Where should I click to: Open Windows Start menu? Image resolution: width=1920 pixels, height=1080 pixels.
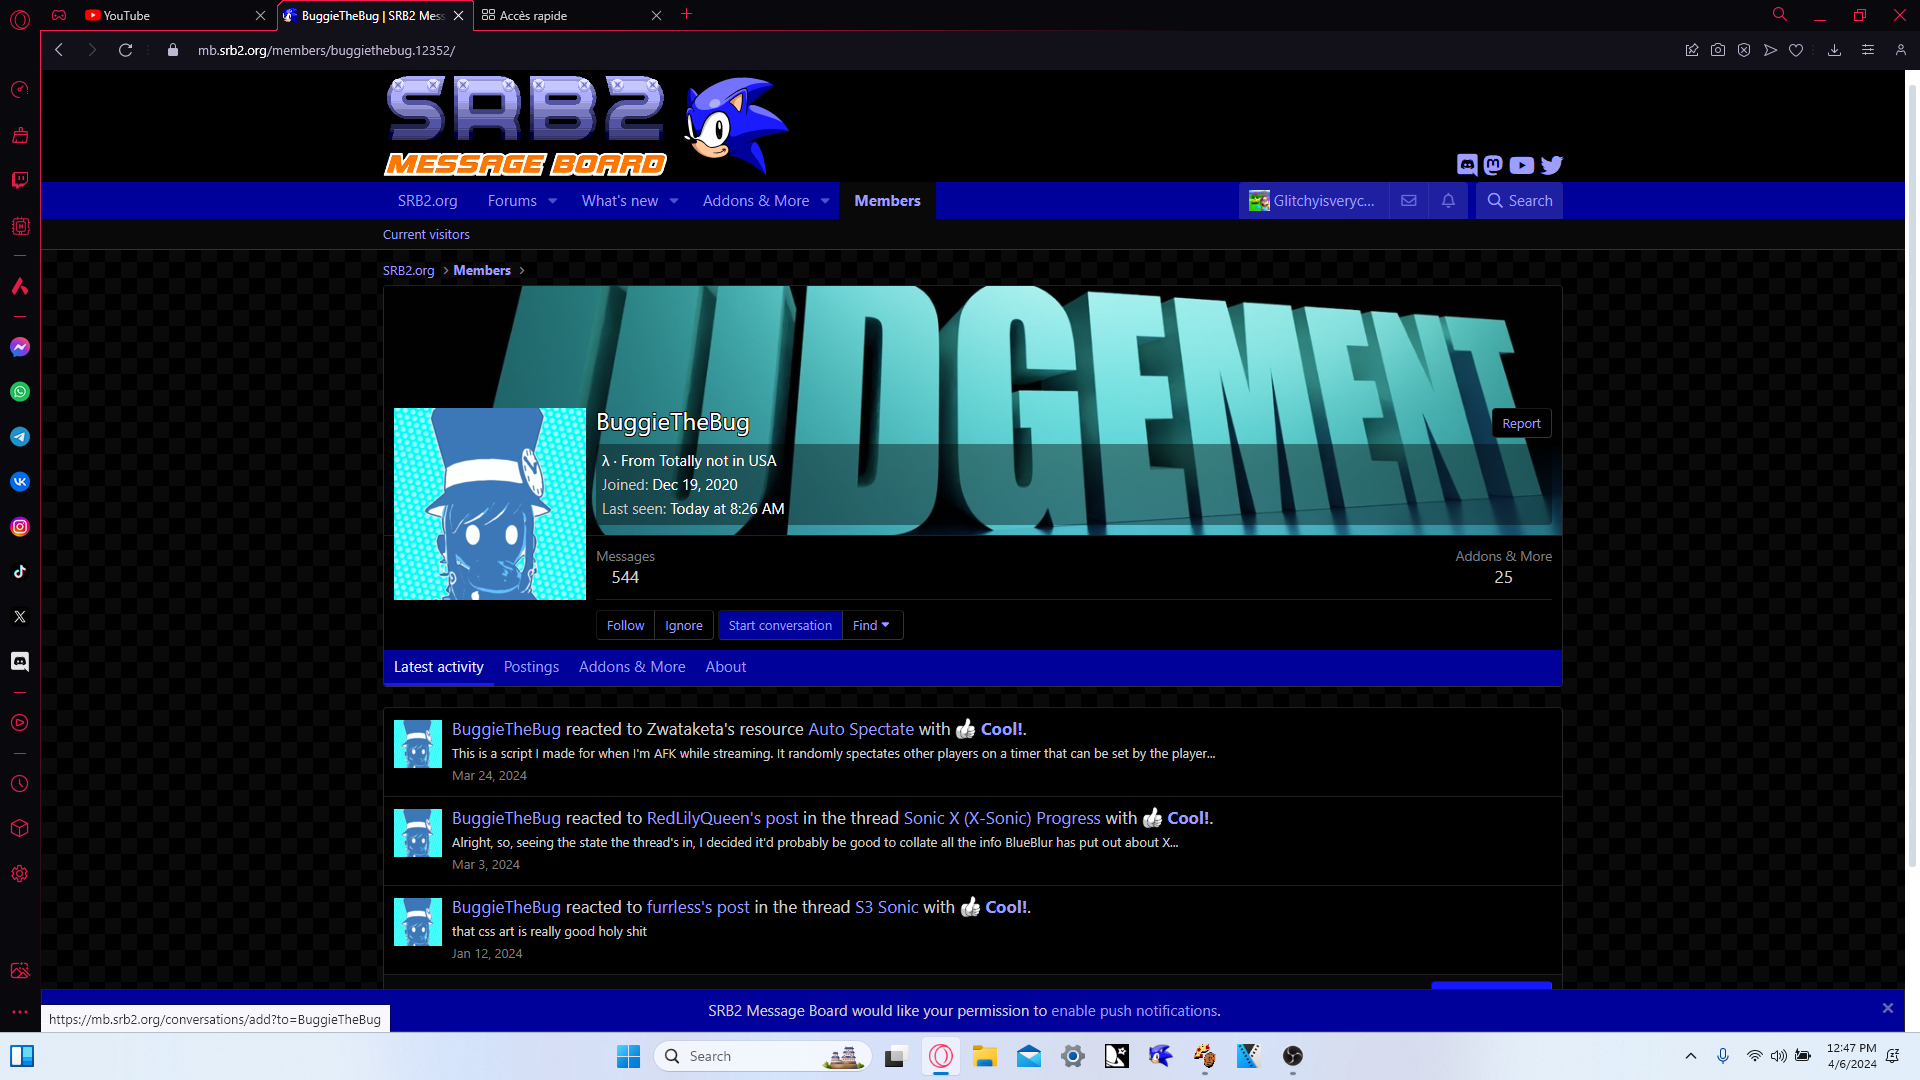click(x=628, y=1056)
